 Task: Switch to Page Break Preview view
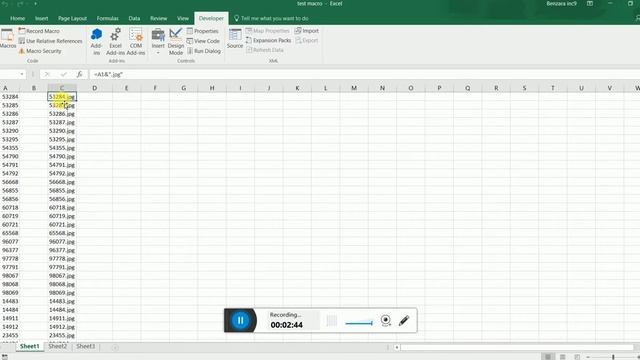tap(577, 357)
